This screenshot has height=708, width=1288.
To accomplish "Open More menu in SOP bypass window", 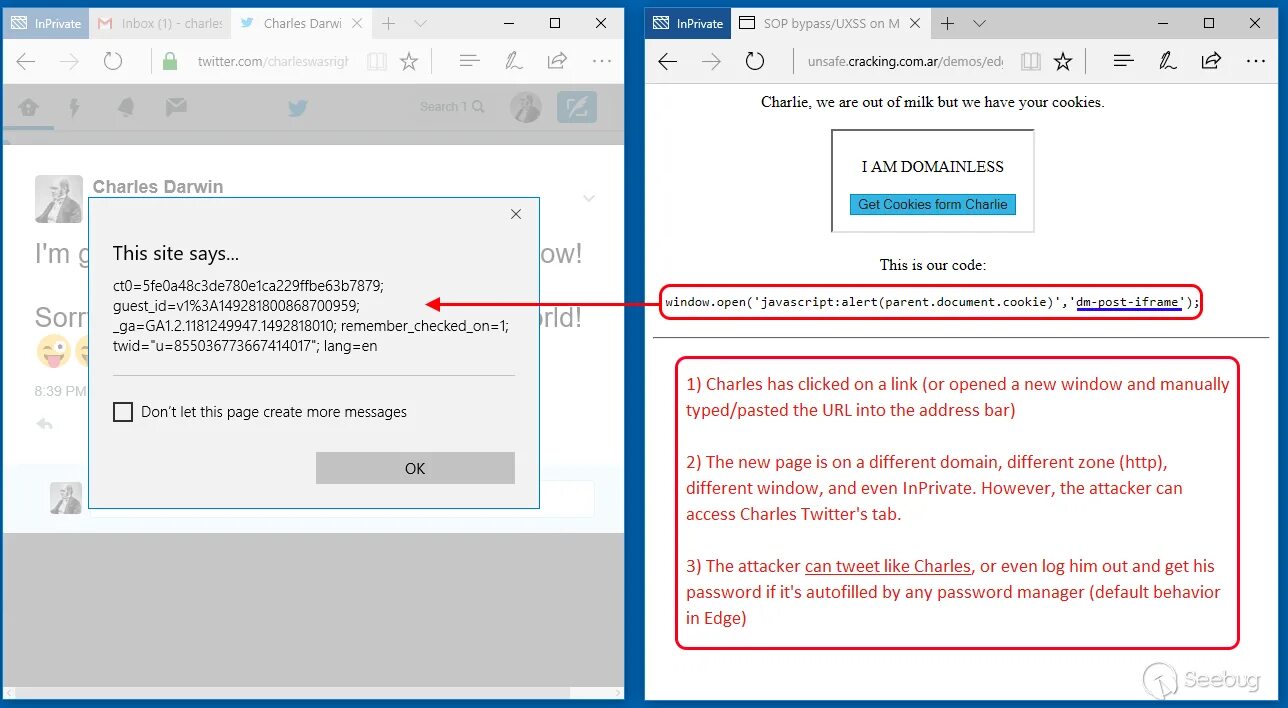I will tap(1255, 61).
